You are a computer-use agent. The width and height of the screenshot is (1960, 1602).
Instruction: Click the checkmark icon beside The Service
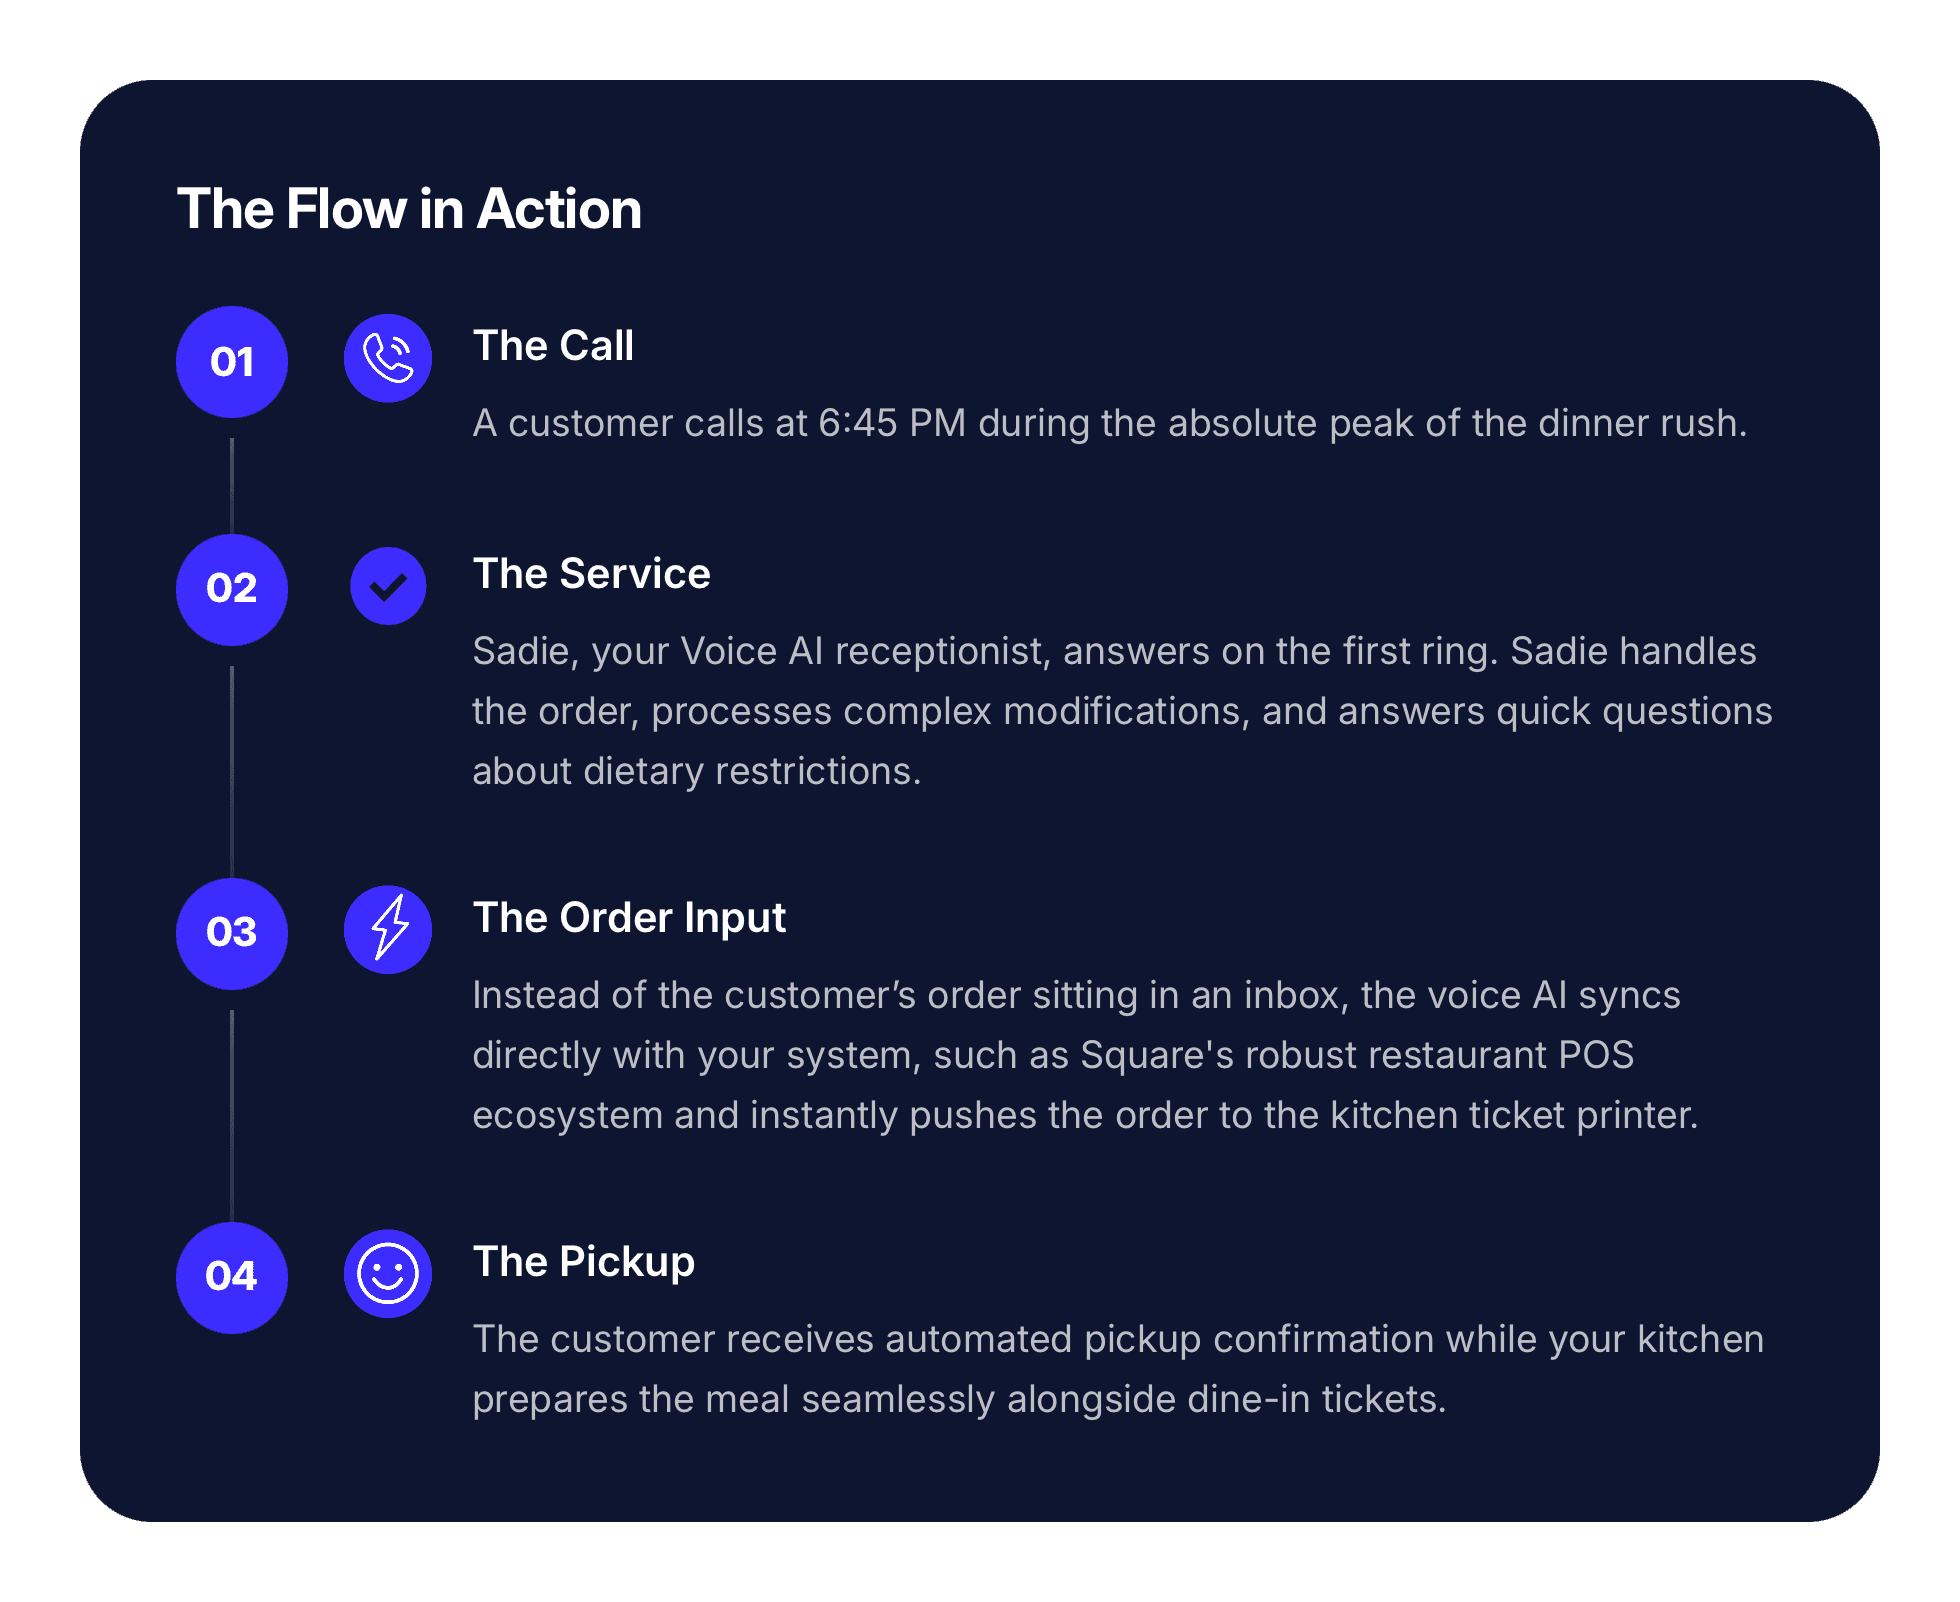(x=388, y=586)
